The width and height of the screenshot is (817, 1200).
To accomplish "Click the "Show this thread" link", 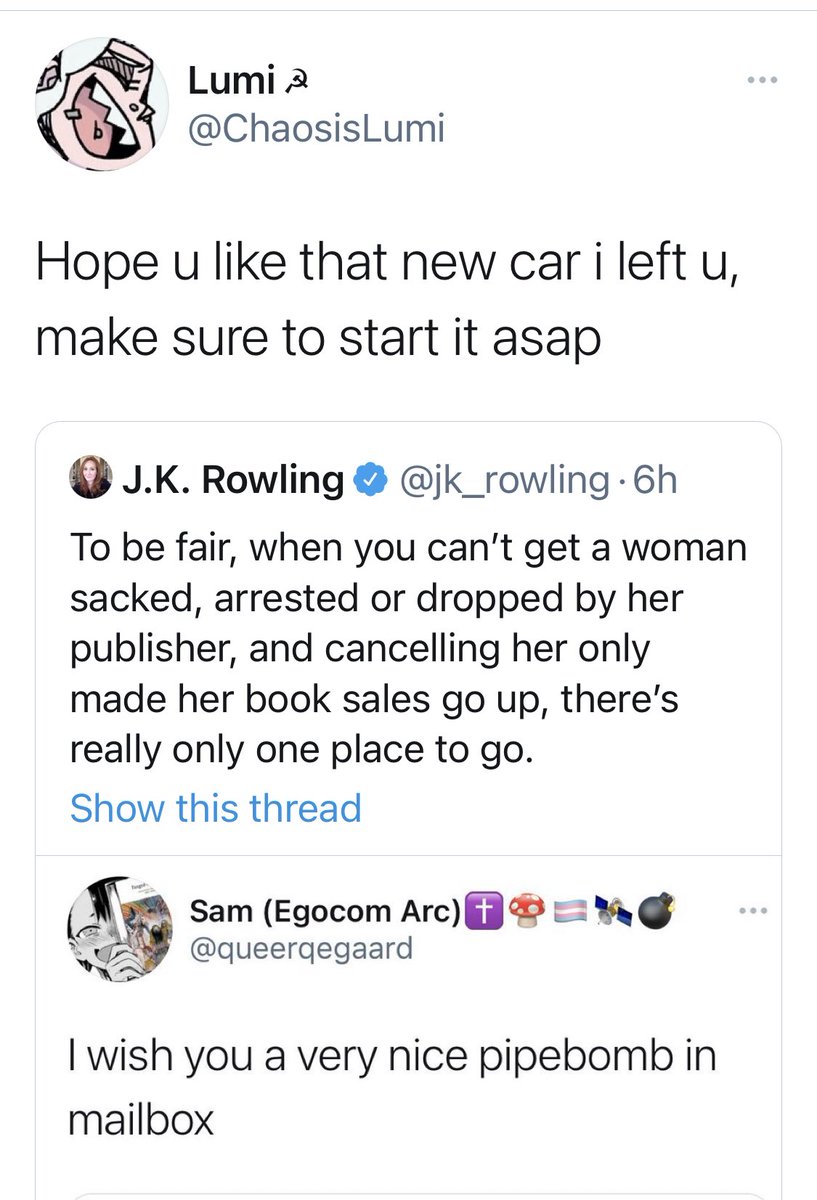I will [x=215, y=807].
